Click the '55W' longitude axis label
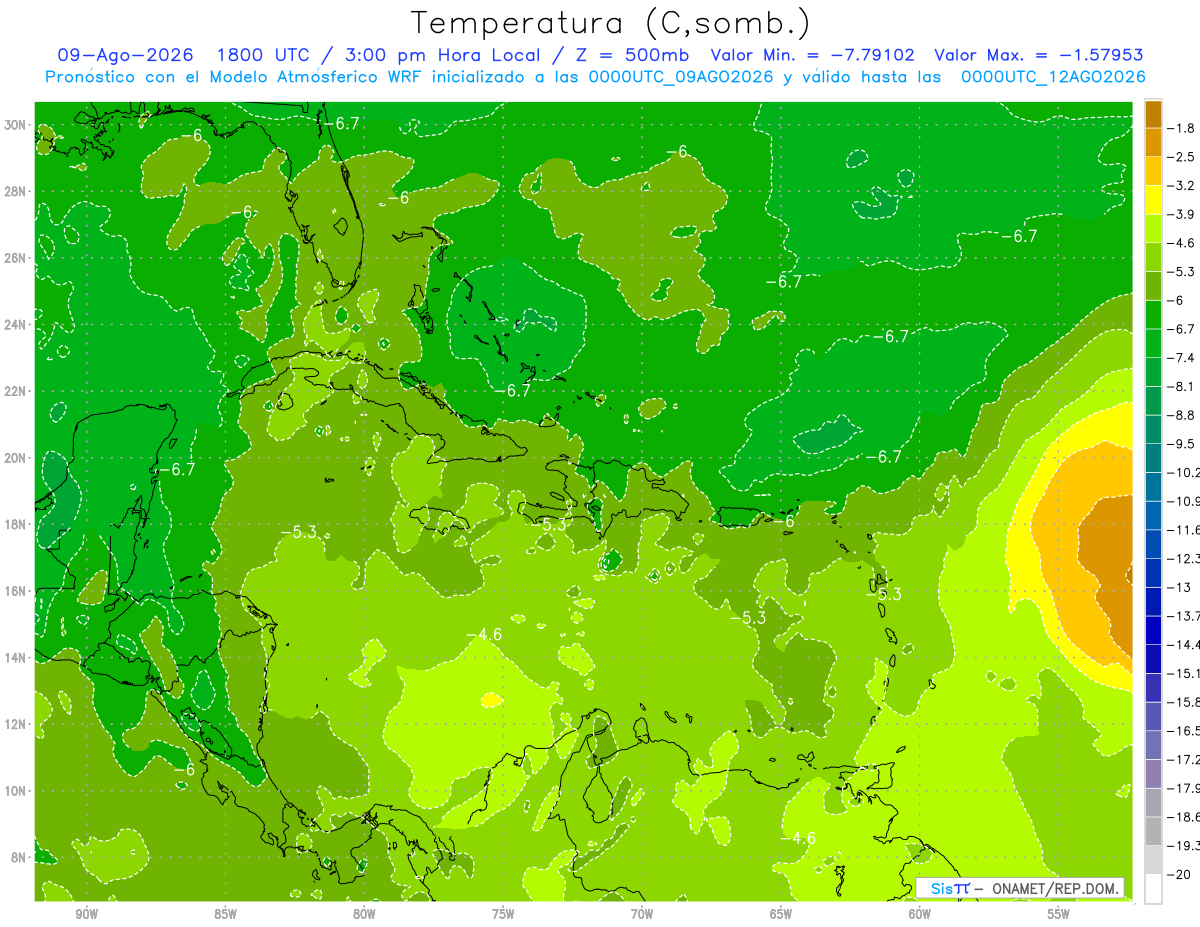The height and width of the screenshot is (927, 1200). (1059, 914)
